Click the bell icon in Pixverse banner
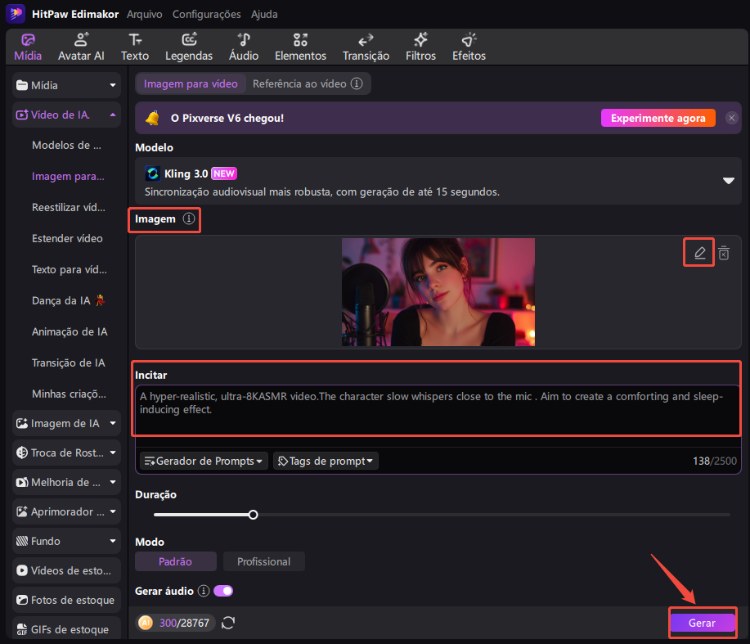750x644 pixels. pos(153,118)
